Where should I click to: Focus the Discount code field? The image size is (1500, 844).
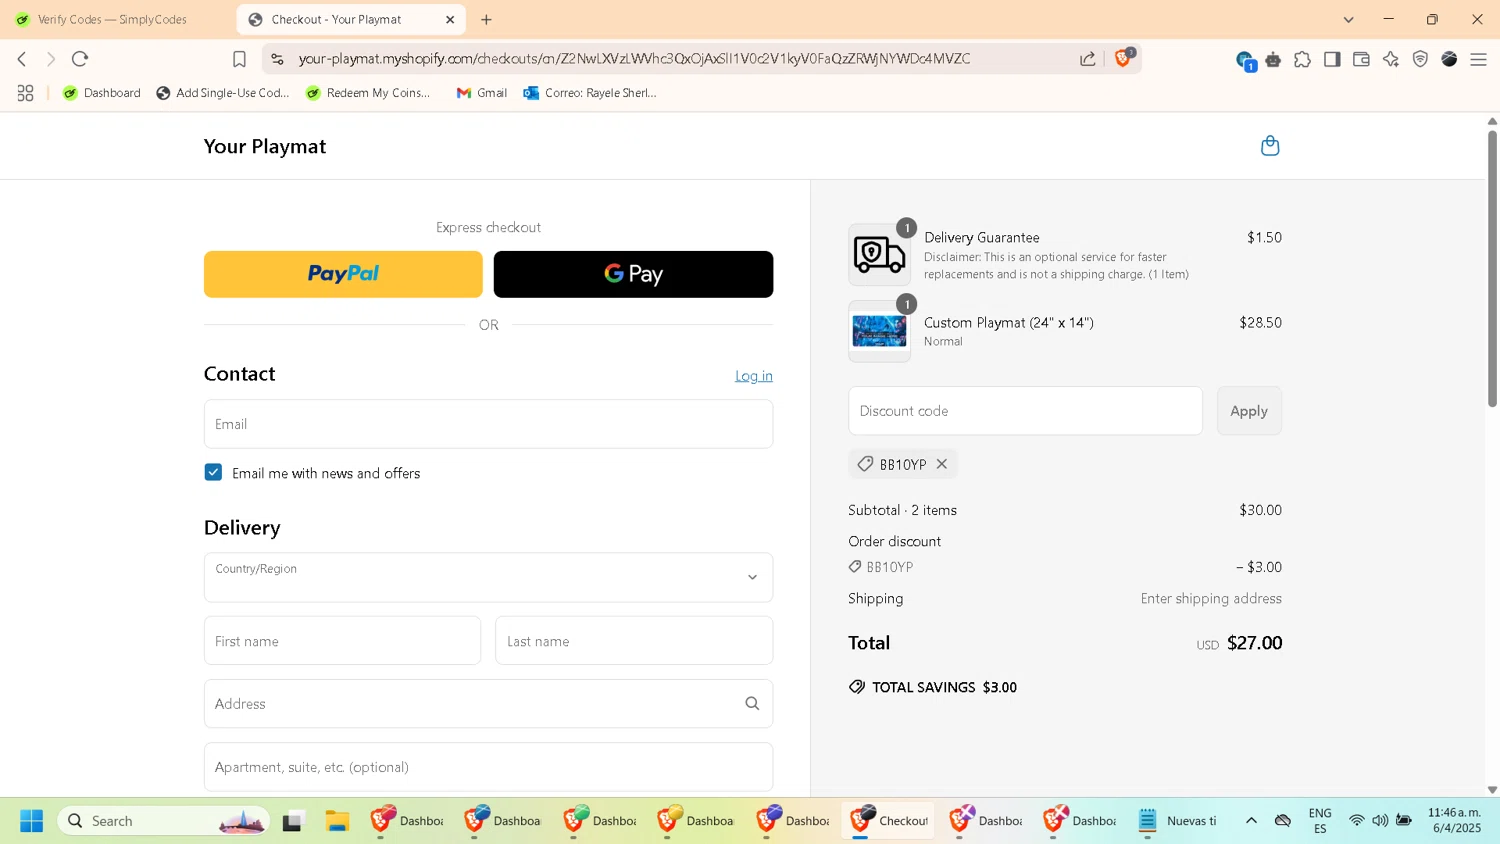[1025, 411]
